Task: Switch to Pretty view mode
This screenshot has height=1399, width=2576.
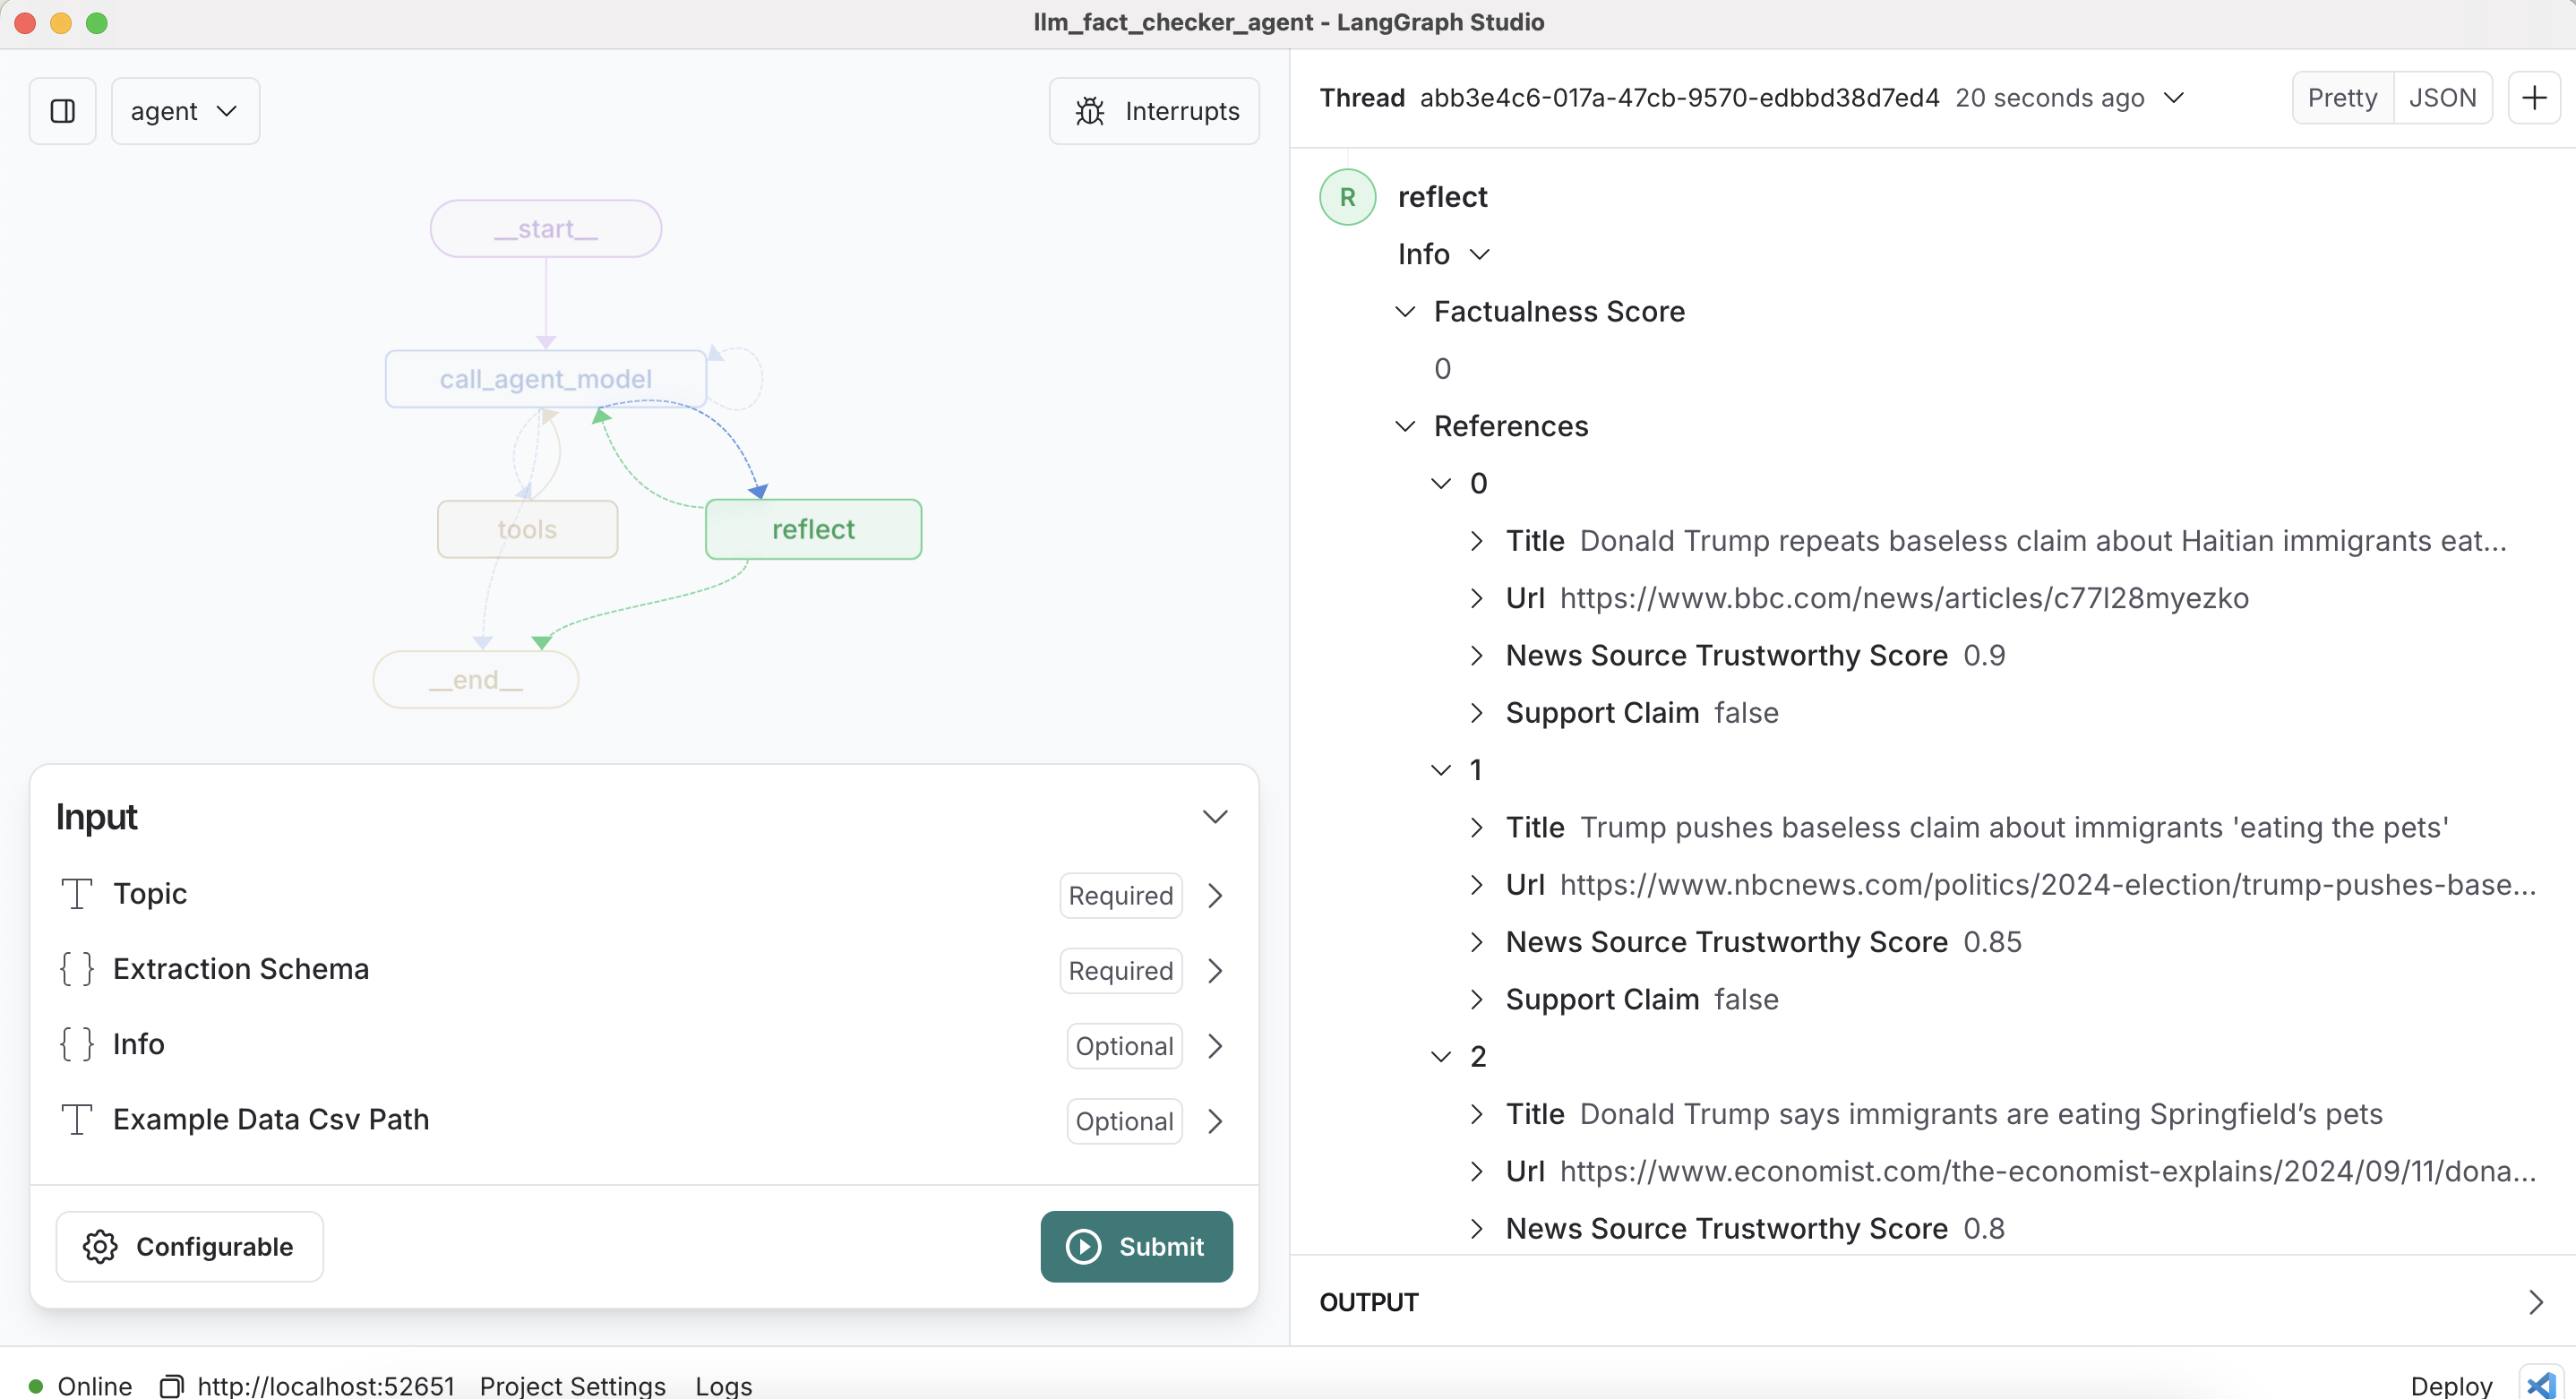Action: [2341, 98]
